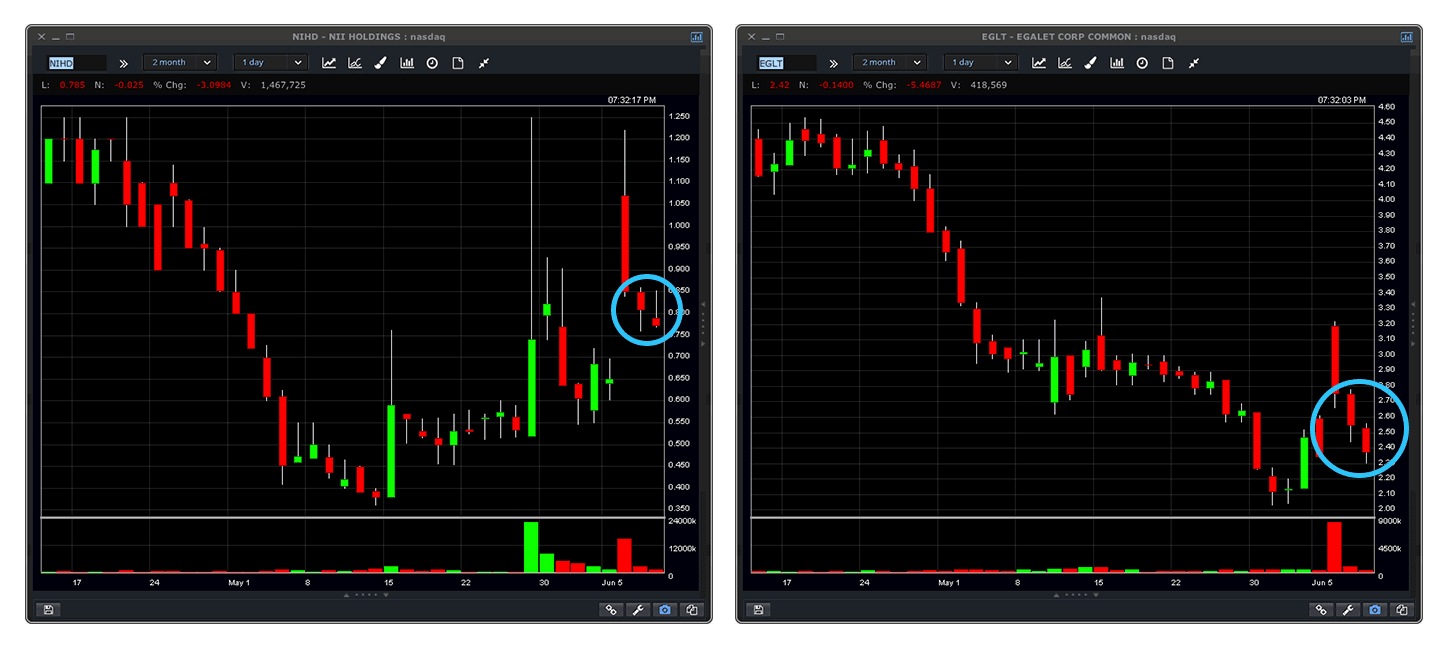The height and width of the screenshot is (648, 1447).
Task: Close the NIHD chart window
Action: (x=41, y=37)
